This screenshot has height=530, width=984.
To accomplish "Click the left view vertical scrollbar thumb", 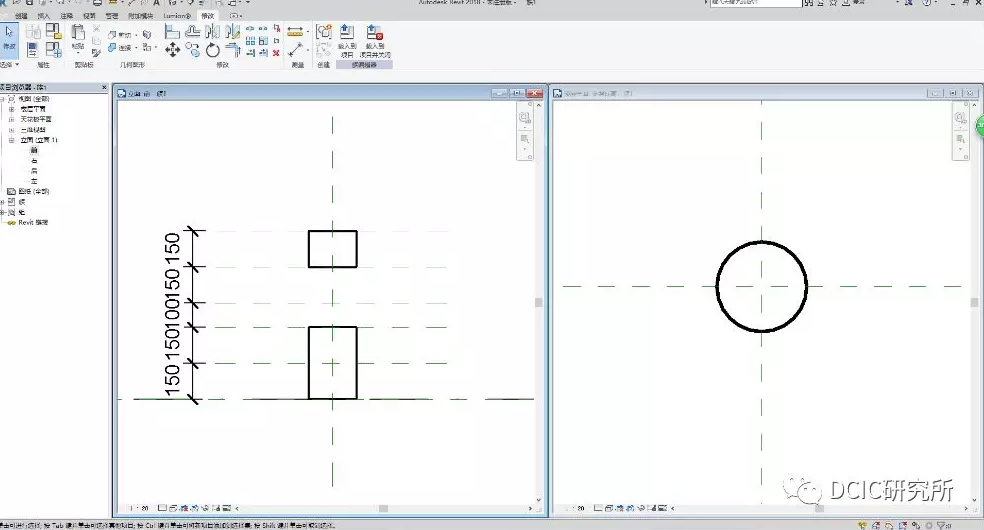I will click(538, 302).
